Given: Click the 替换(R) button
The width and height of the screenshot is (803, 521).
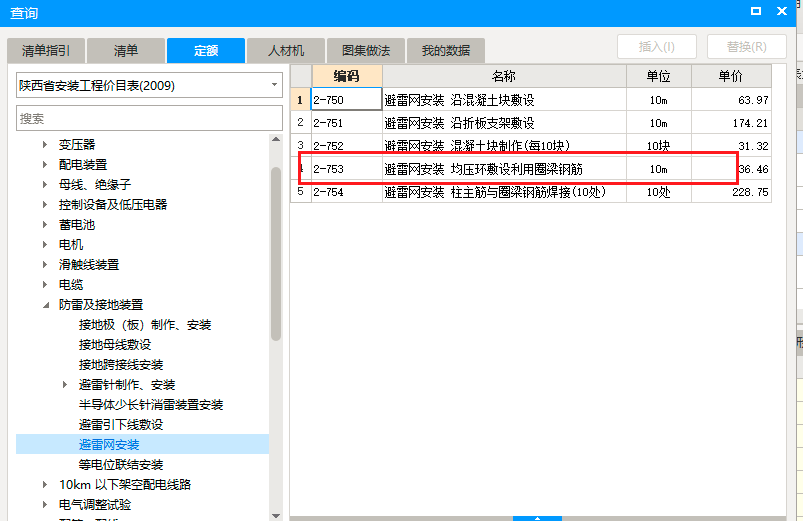Looking at the screenshot, I should pos(747,47).
